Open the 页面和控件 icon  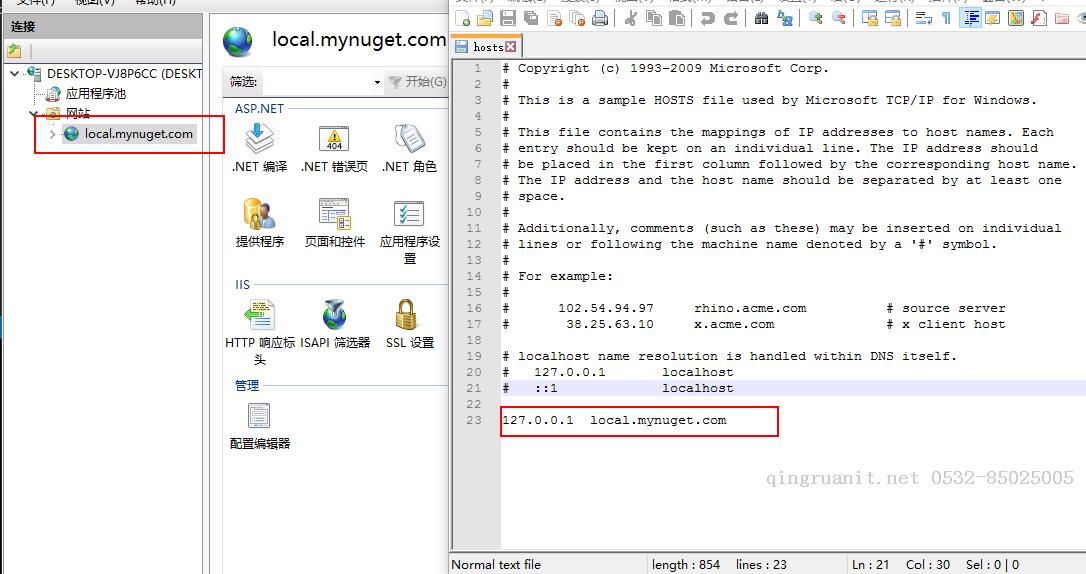point(334,214)
